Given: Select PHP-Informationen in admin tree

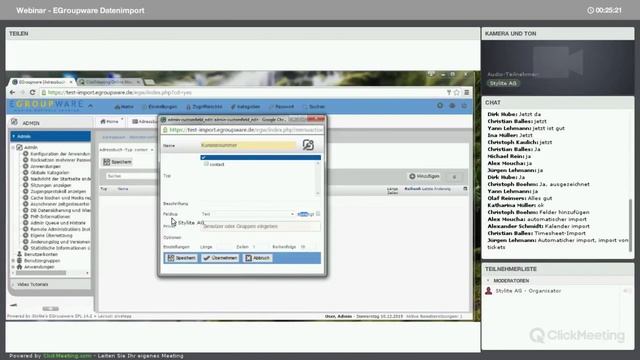Looking at the screenshot, I should [x=47, y=217].
